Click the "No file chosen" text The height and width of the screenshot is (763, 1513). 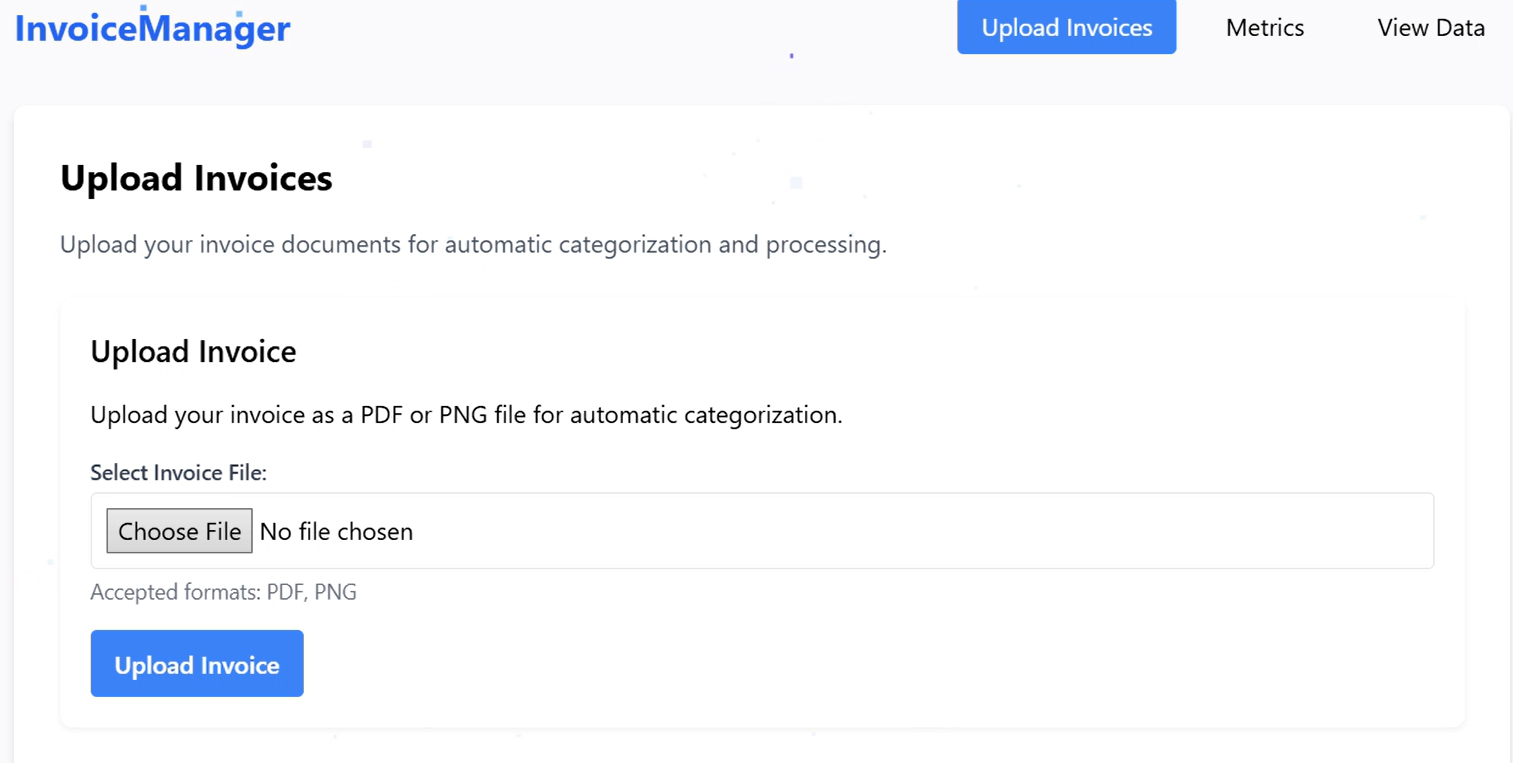point(336,532)
